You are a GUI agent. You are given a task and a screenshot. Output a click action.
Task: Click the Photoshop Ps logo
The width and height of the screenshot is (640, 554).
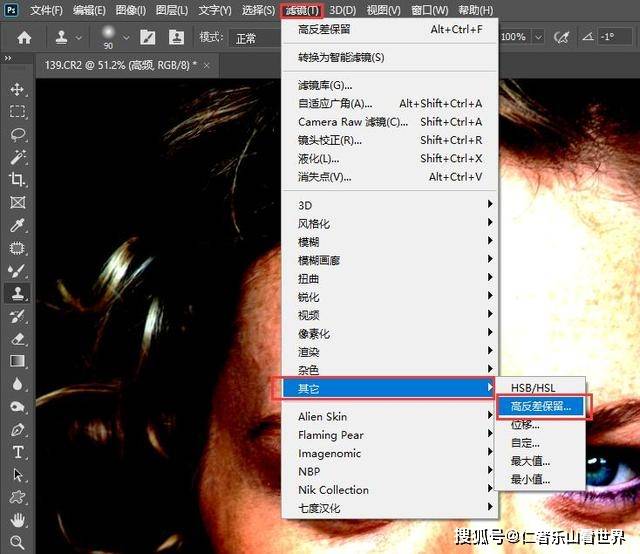coord(11,9)
